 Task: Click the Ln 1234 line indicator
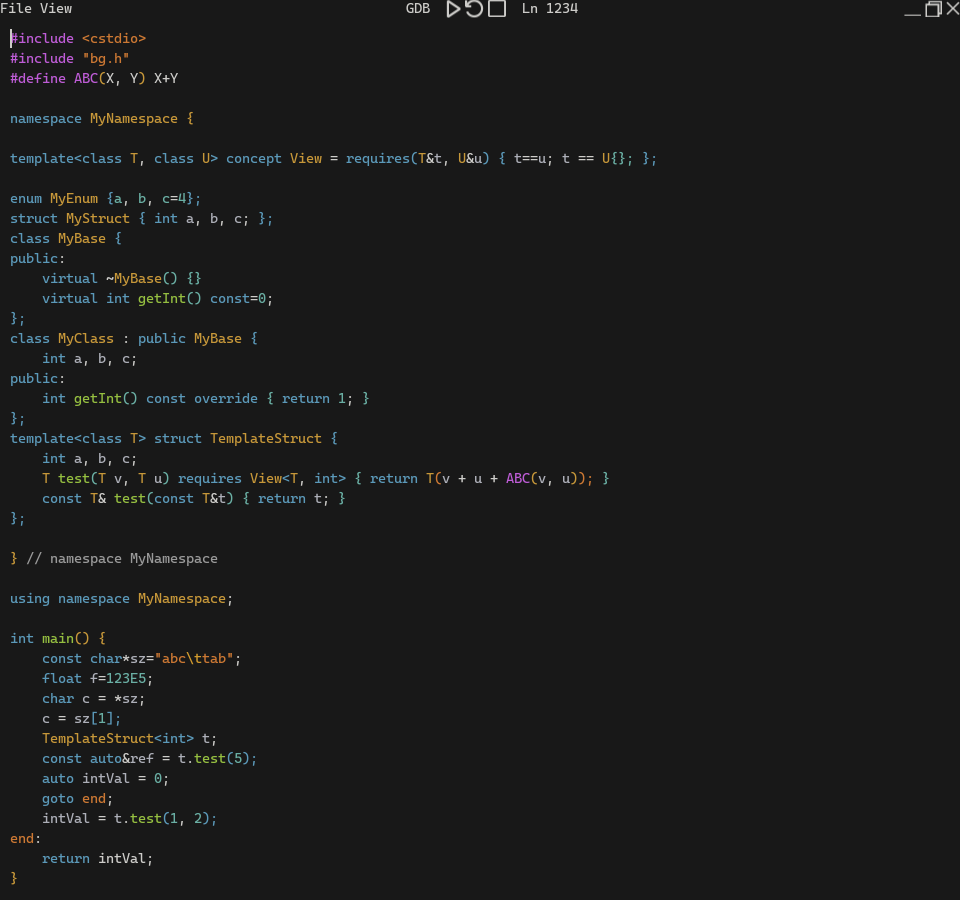pyautogui.click(x=549, y=9)
